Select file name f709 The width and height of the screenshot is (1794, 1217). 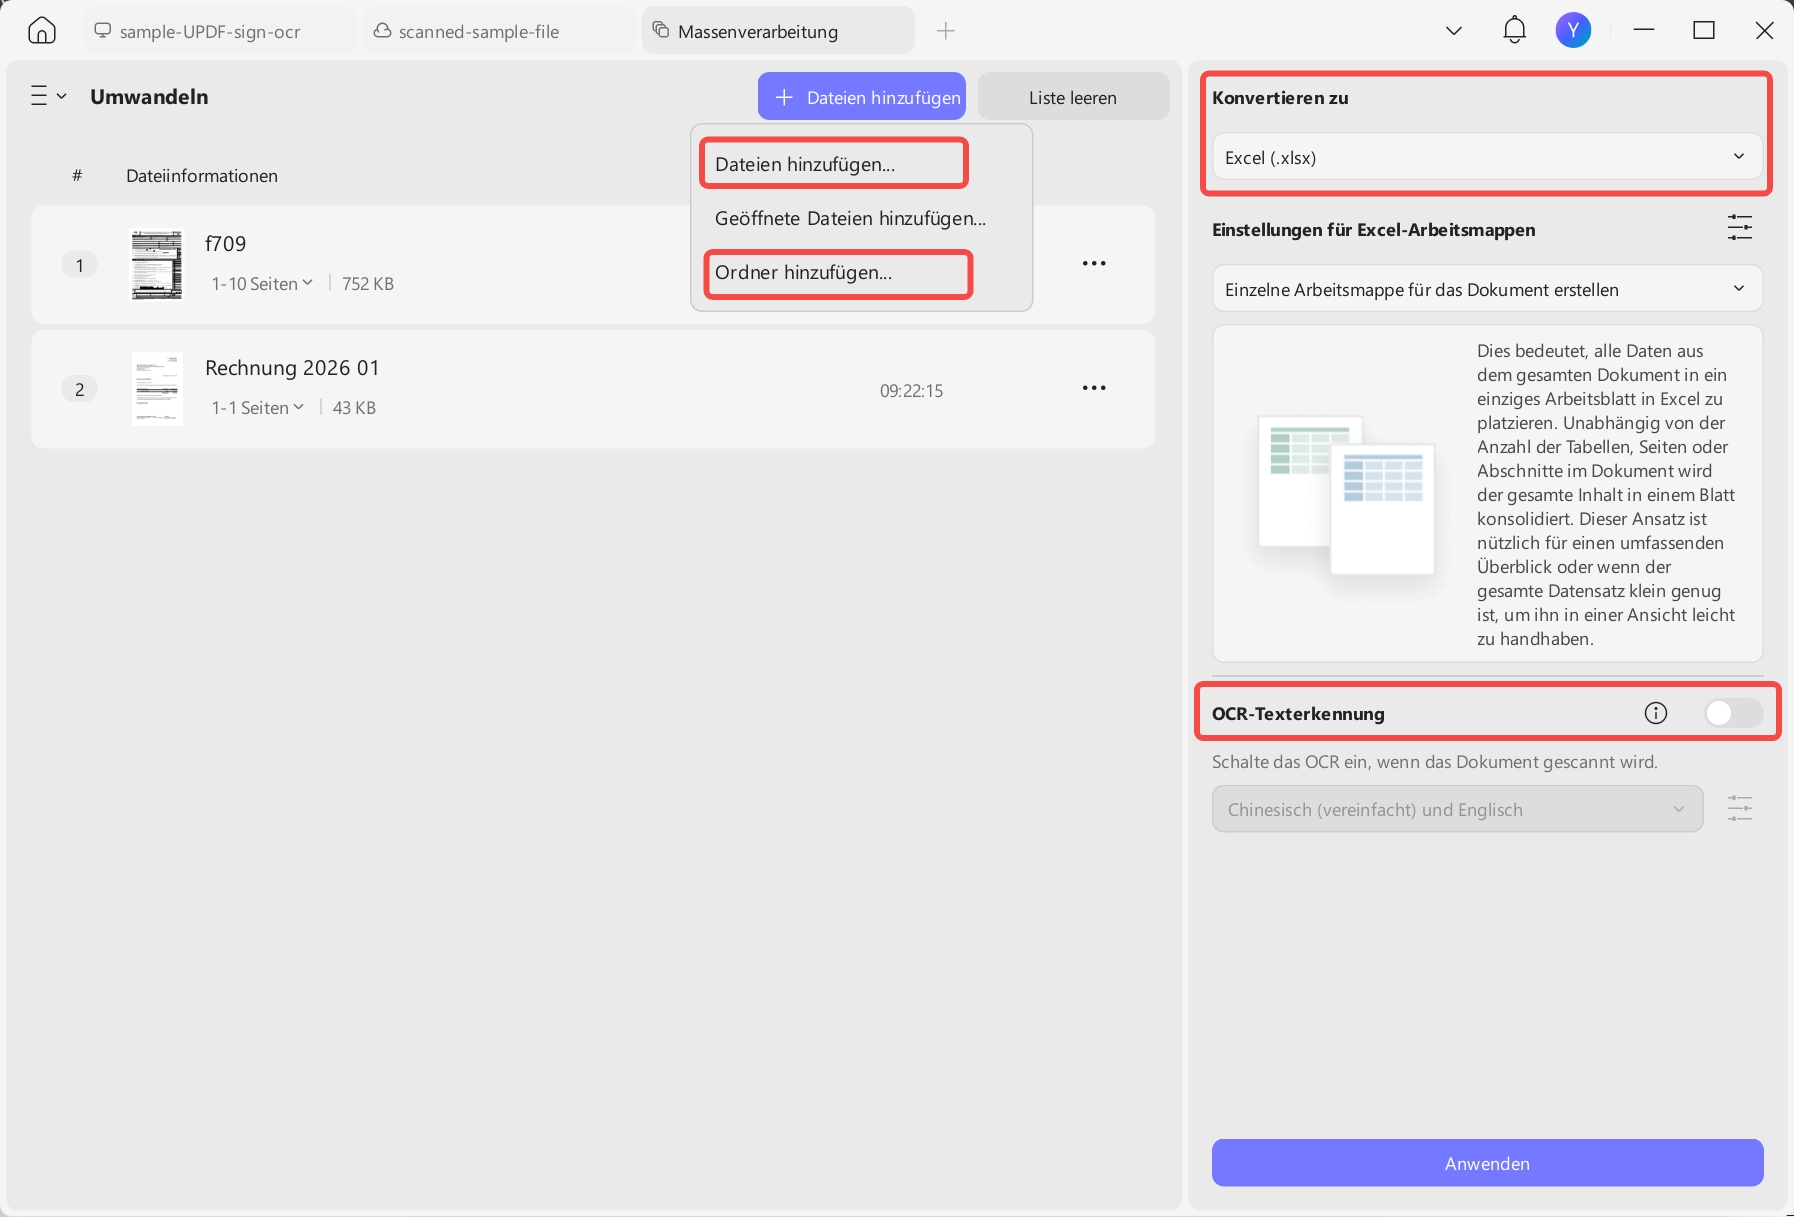point(225,244)
